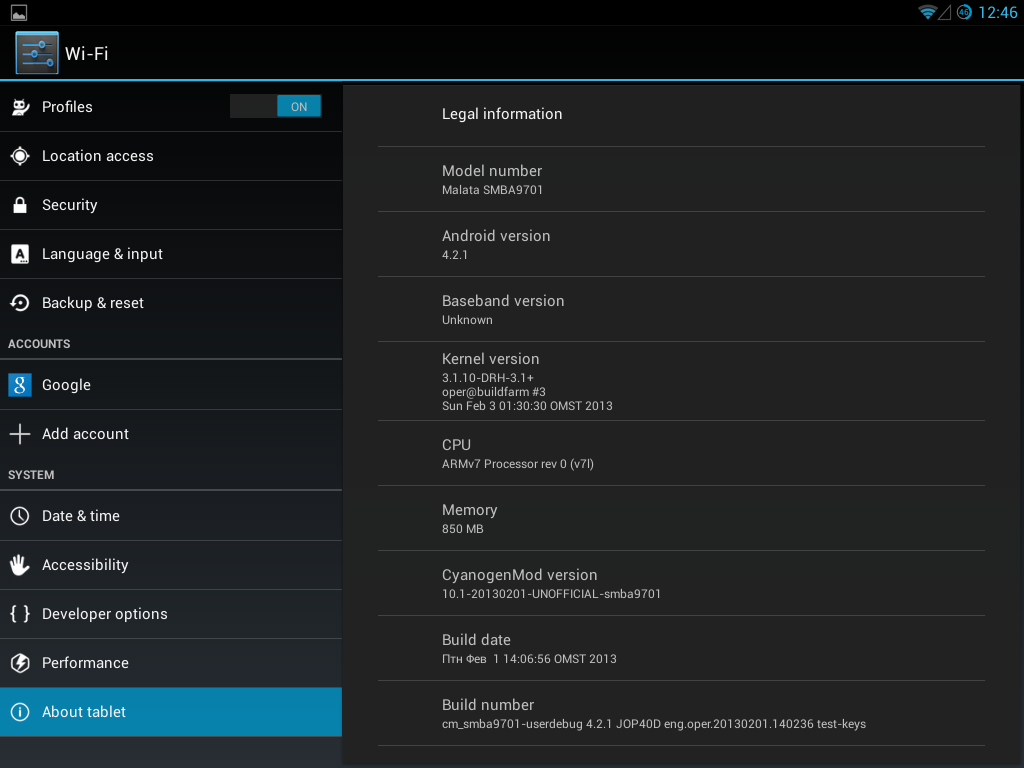1024x768 pixels.
Task: Tap Build date entry
Action: 681,648
